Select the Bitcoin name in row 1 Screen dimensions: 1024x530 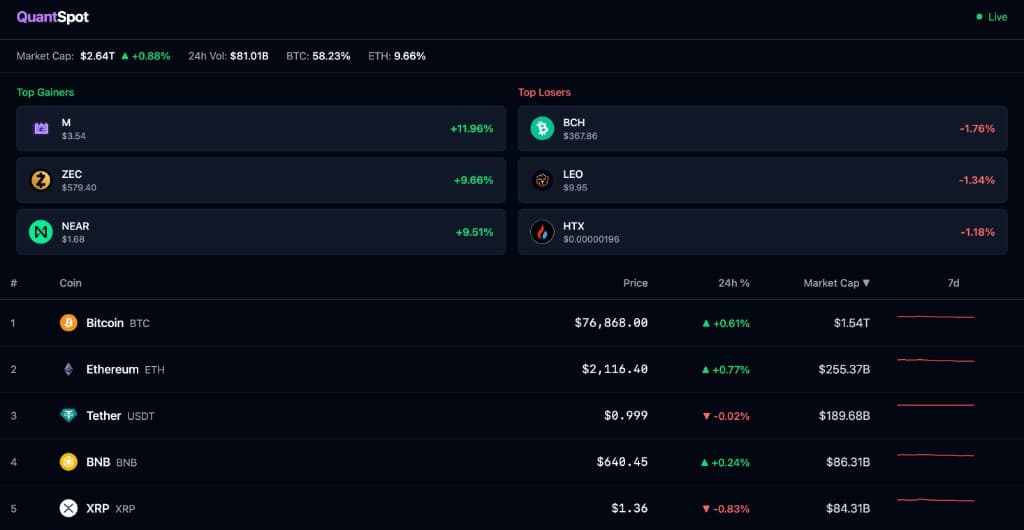point(104,323)
